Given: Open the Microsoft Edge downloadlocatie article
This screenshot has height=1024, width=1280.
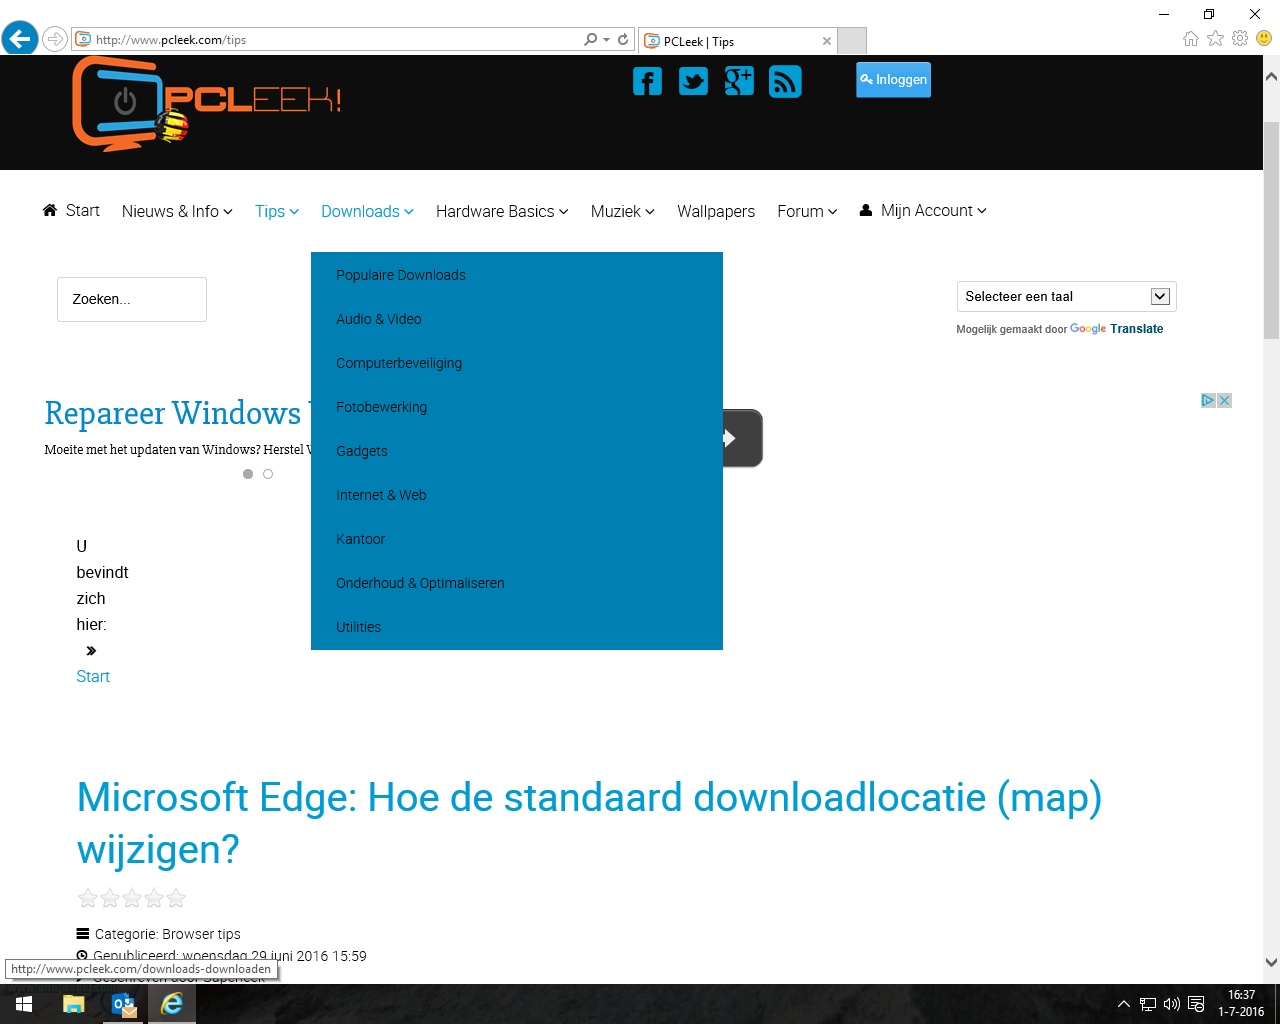Looking at the screenshot, I should point(589,823).
